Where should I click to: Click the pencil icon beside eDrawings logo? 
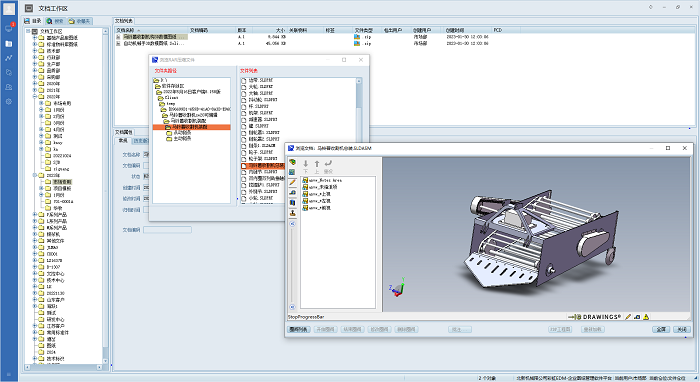tap(628, 317)
